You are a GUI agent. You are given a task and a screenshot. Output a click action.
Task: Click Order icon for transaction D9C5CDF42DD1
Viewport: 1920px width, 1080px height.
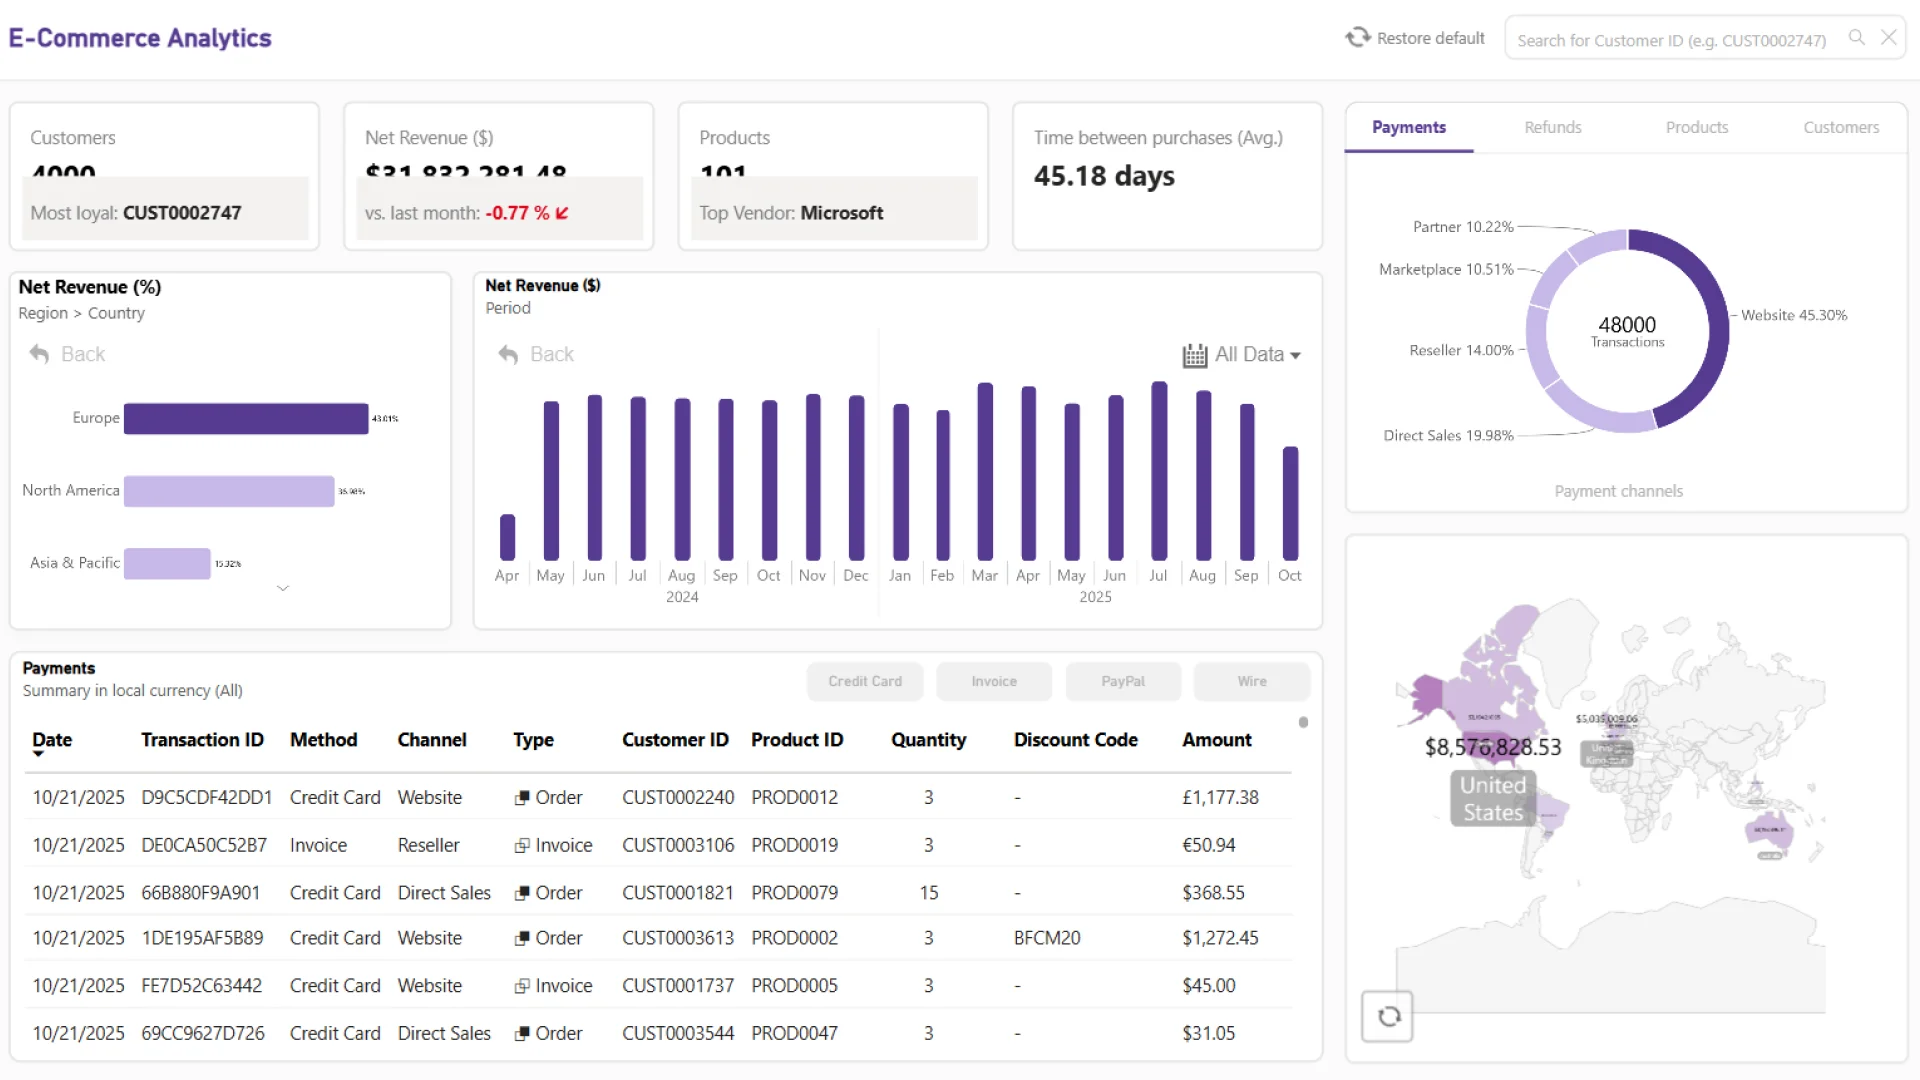[522, 798]
